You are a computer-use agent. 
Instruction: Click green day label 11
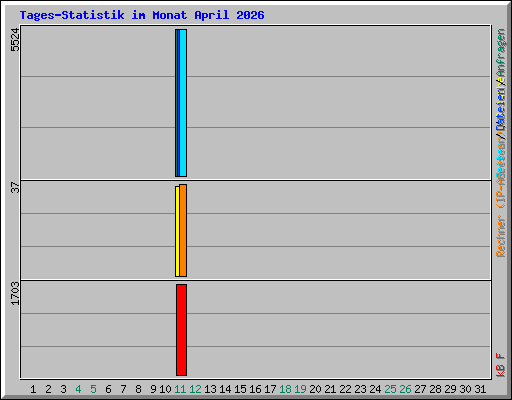[180, 389]
